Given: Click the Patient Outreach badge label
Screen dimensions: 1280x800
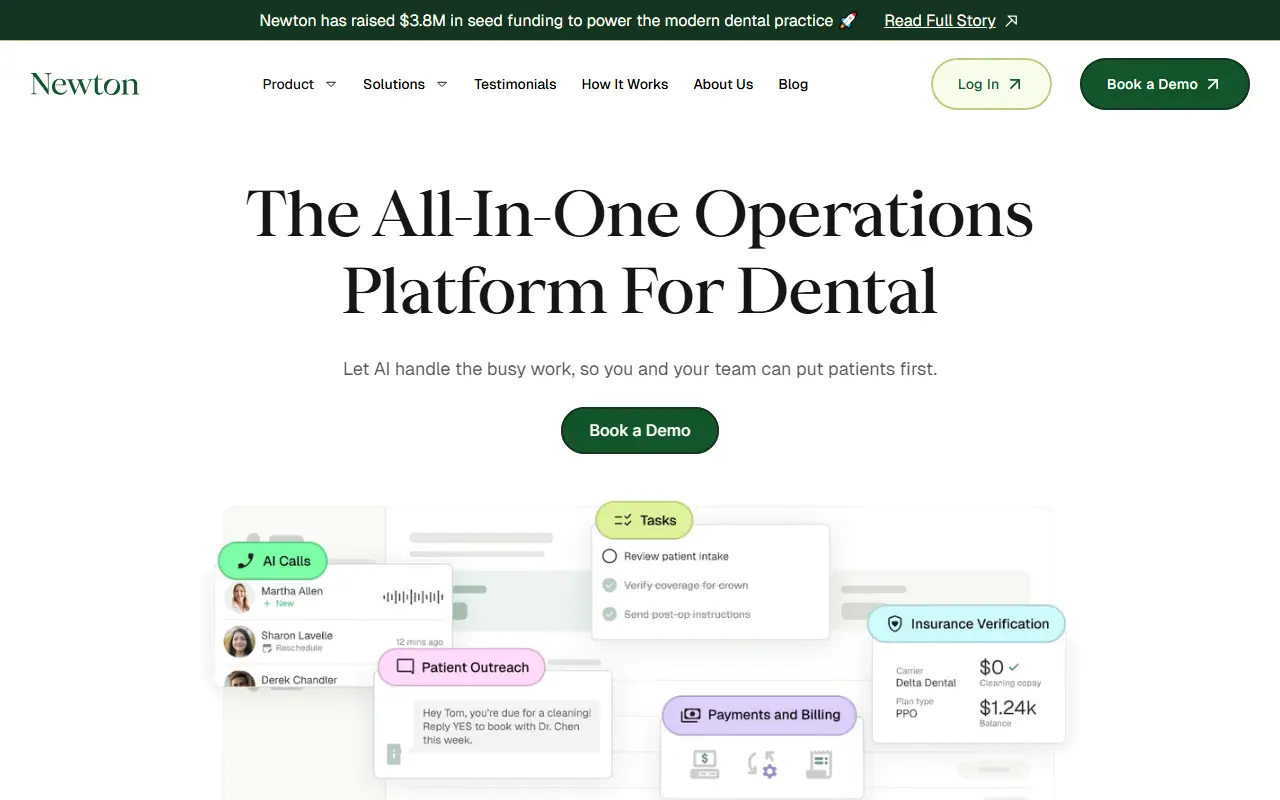Looking at the screenshot, I should tap(475, 667).
